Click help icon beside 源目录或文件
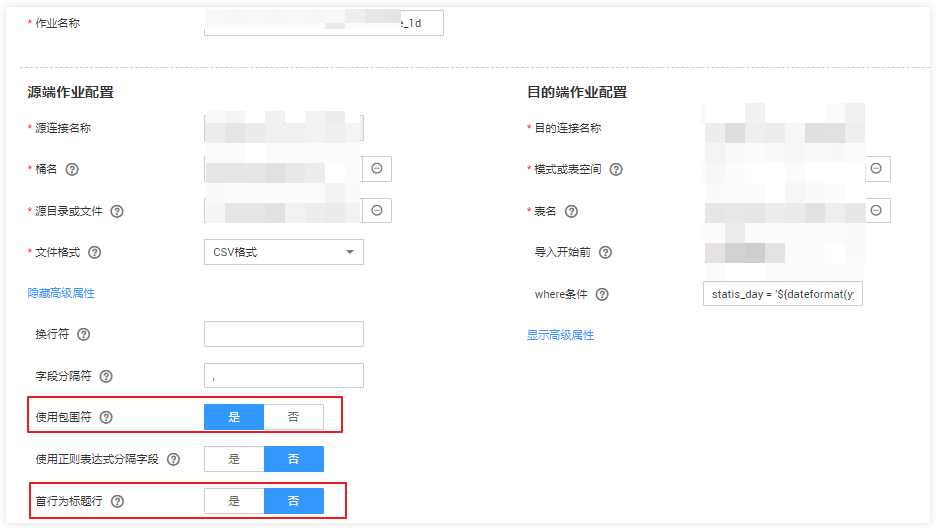The width and height of the screenshot is (936, 529). tap(117, 211)
